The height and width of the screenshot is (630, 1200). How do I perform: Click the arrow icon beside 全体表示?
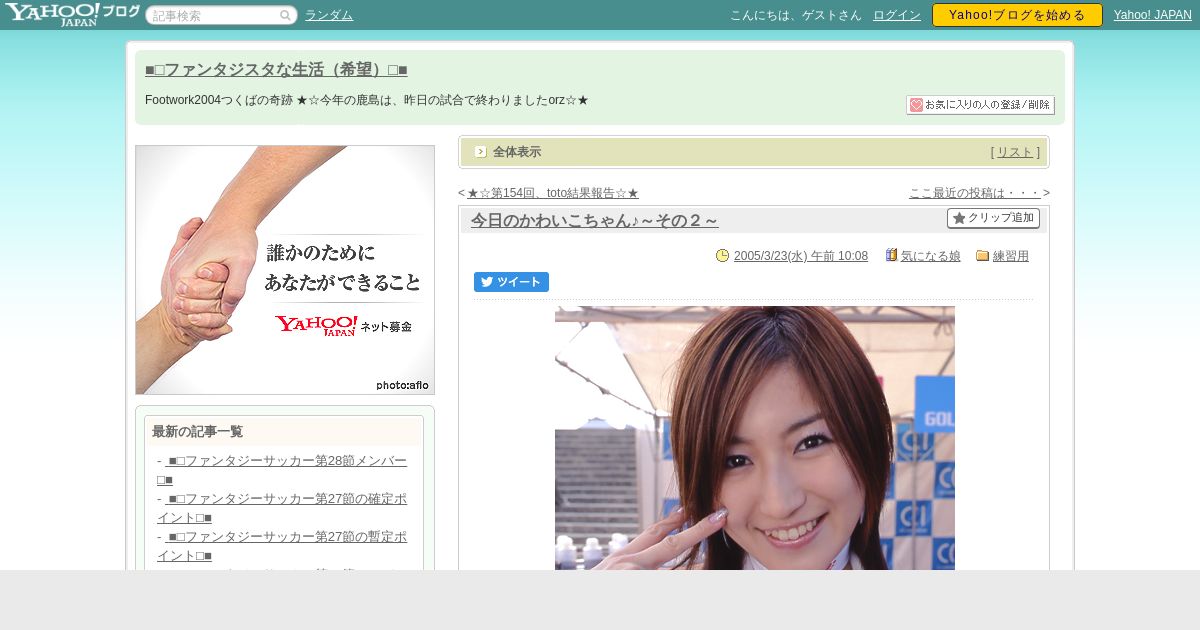pos(481,152)
